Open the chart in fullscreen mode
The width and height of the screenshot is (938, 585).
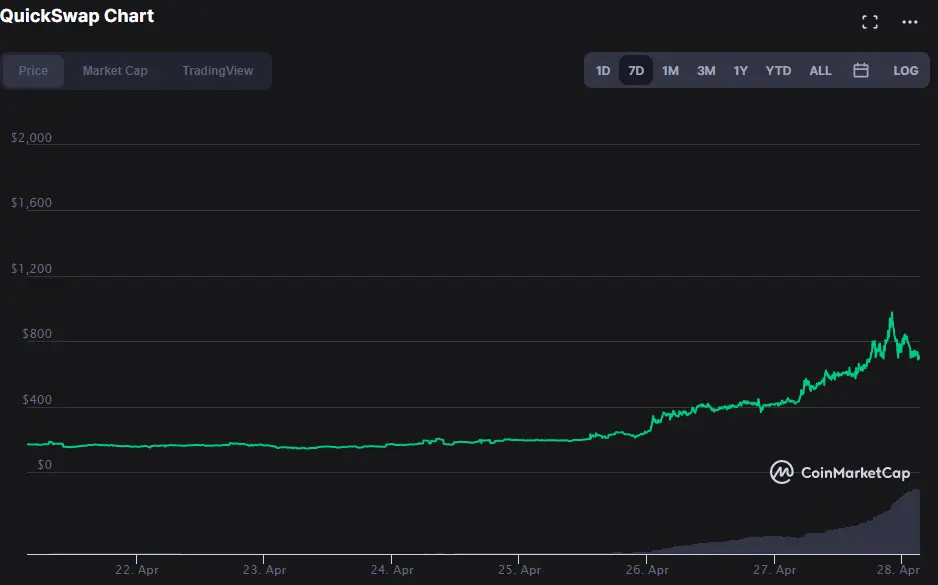(x=870, y=22)
